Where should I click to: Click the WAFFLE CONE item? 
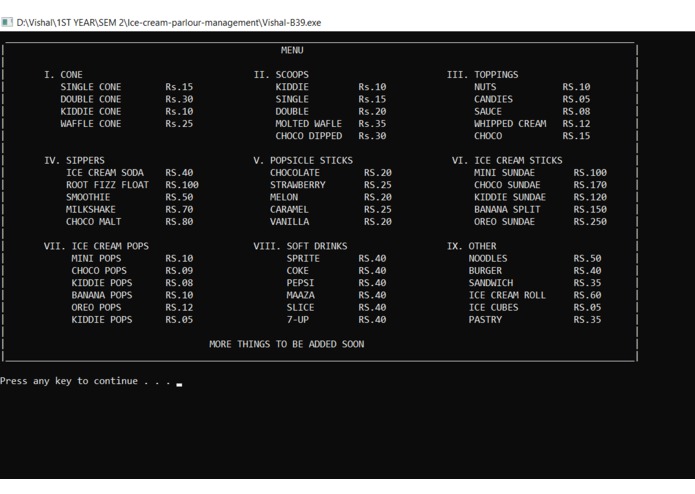pos(91,124)
